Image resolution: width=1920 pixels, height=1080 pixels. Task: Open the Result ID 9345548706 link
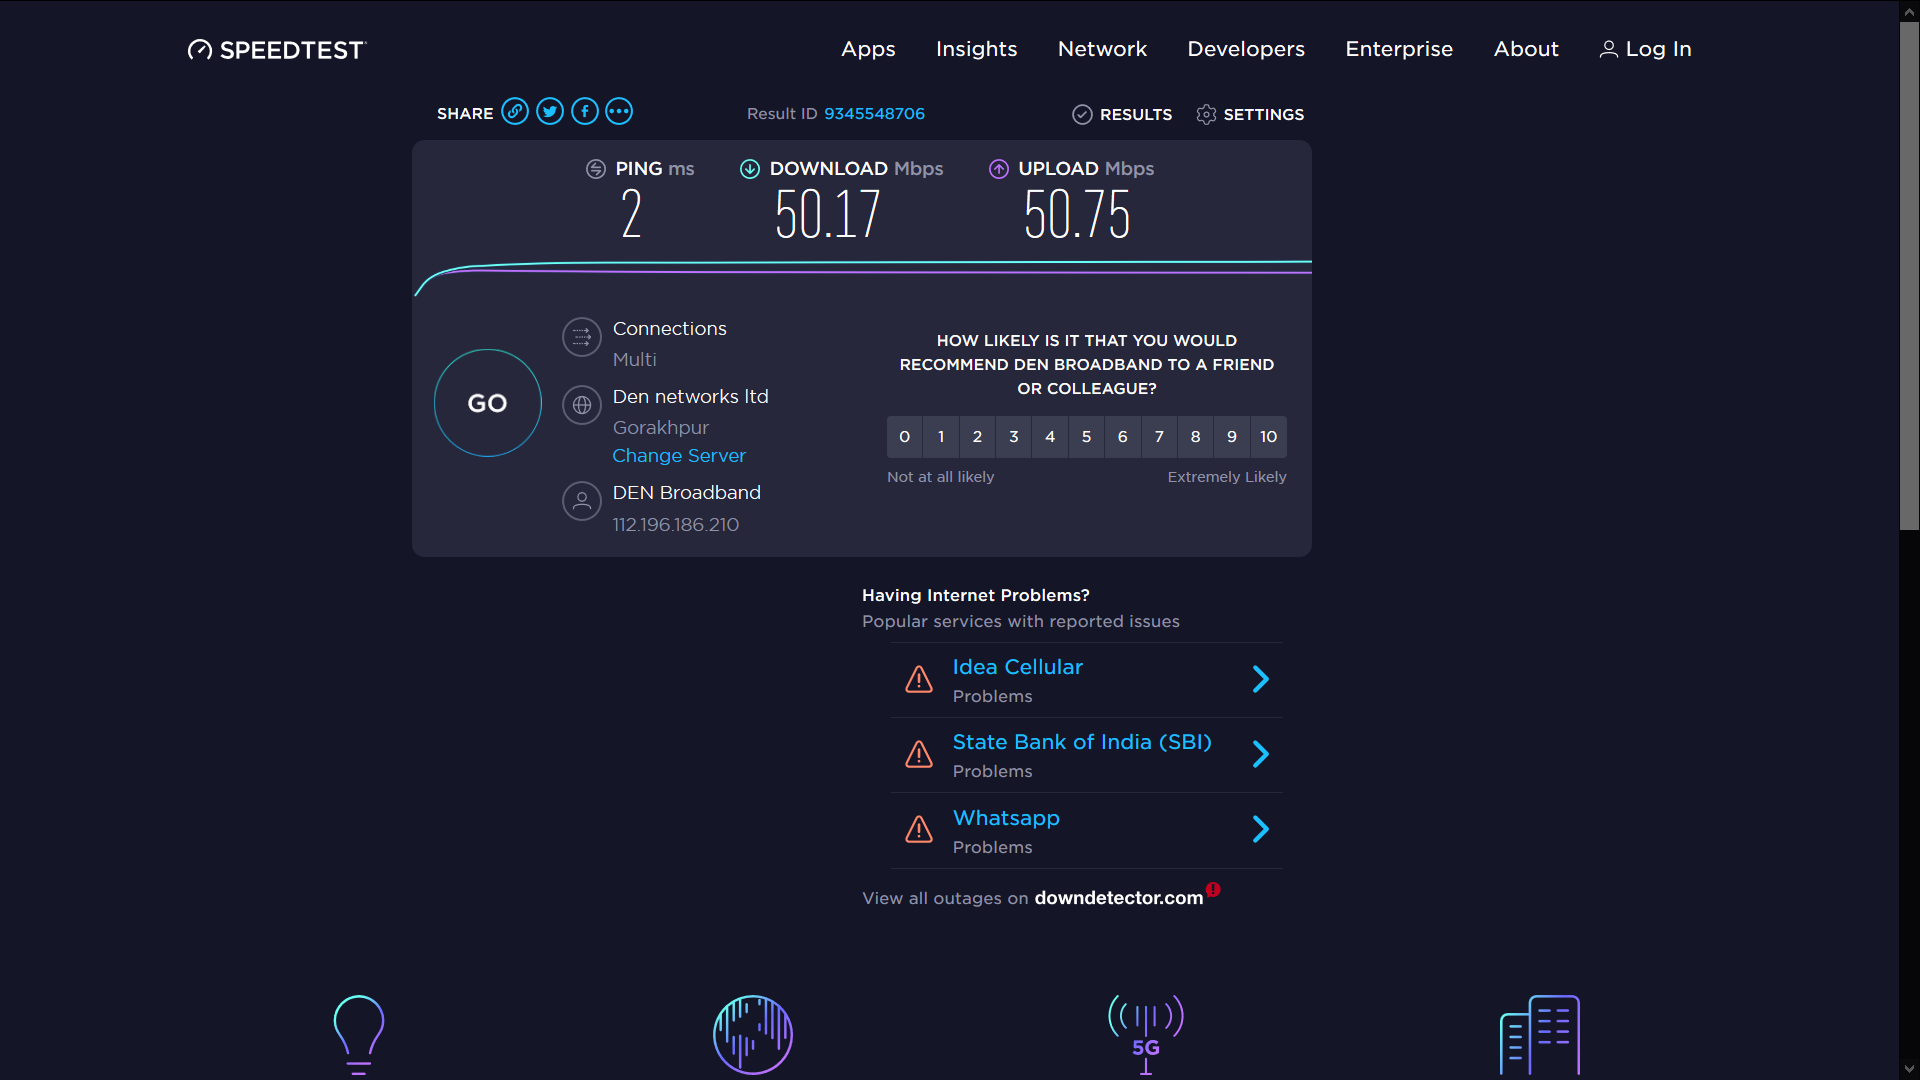(x=874, y=114)
